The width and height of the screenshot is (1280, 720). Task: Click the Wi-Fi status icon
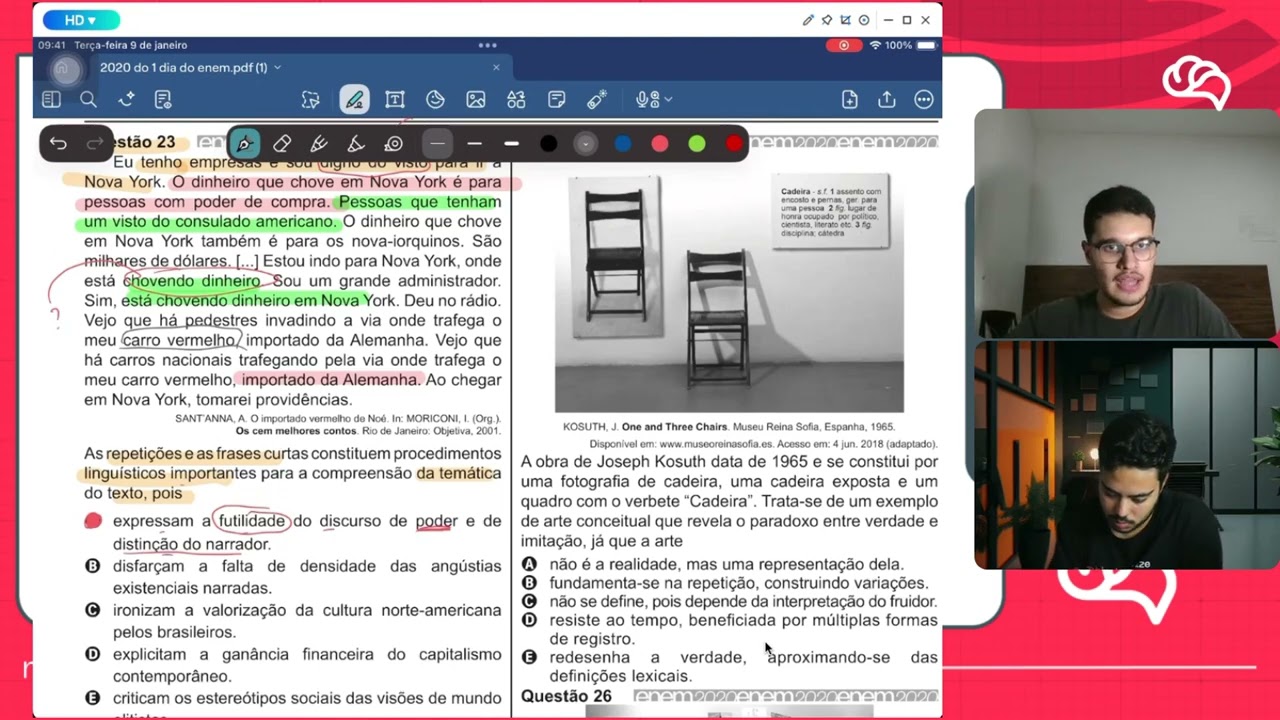pyautogui.click(x=875, y=45)
